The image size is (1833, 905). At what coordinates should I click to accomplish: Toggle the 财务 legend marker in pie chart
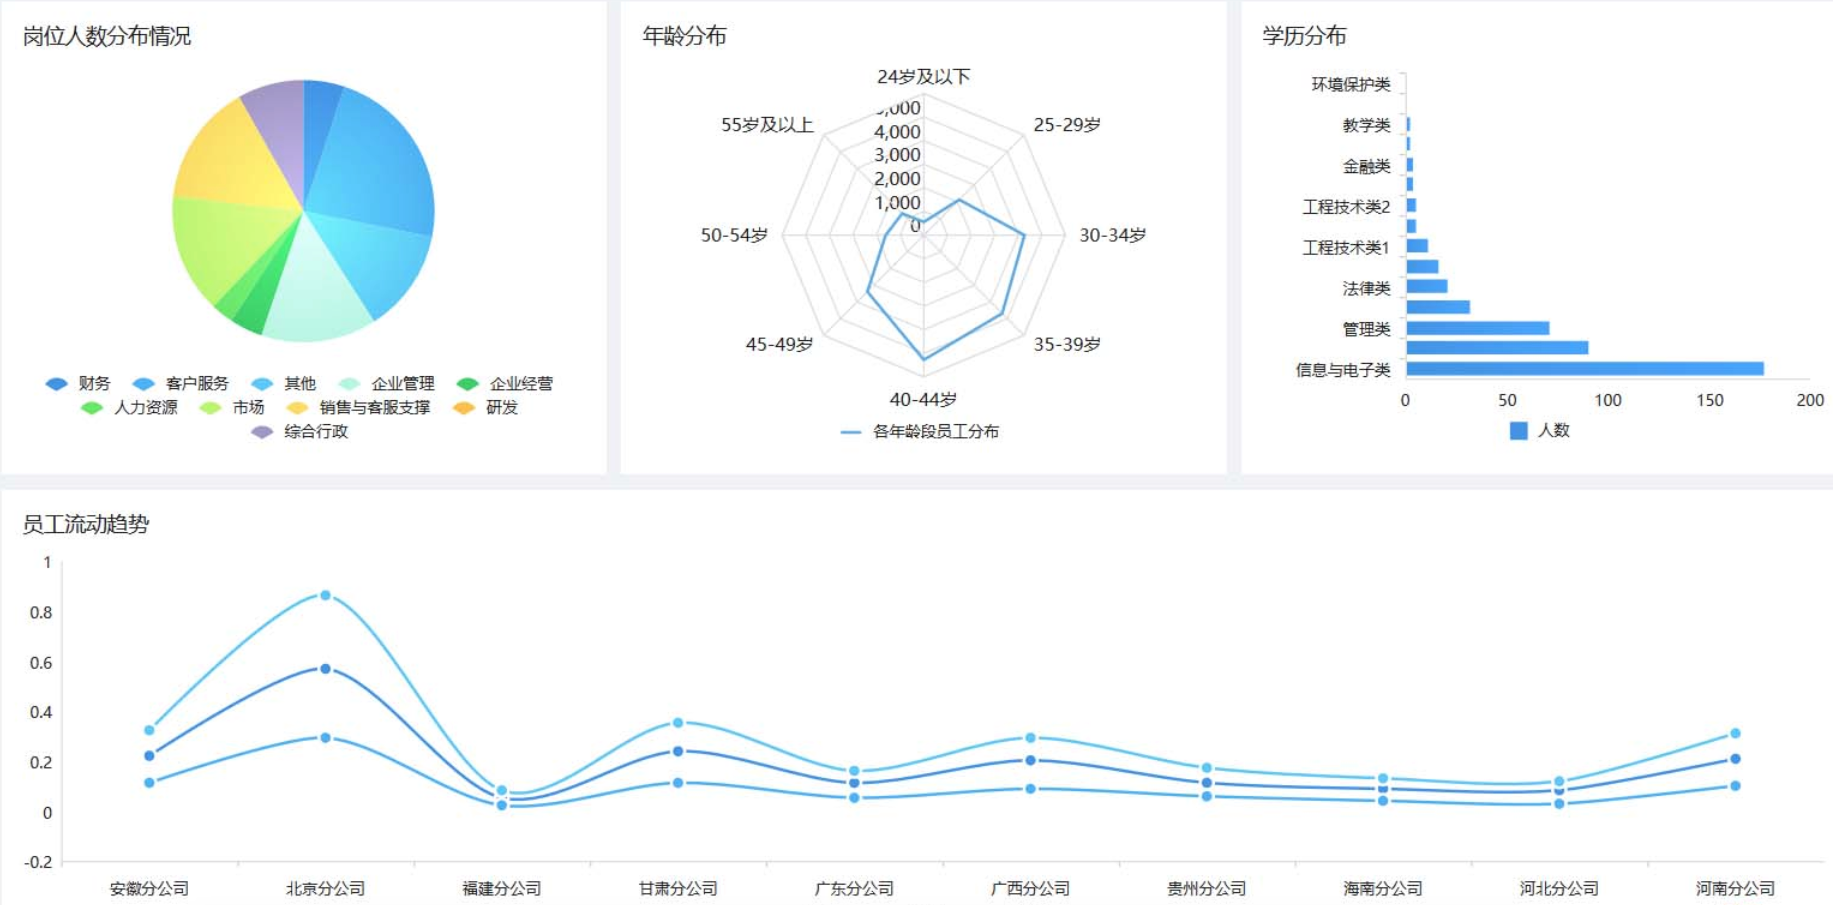55,383
